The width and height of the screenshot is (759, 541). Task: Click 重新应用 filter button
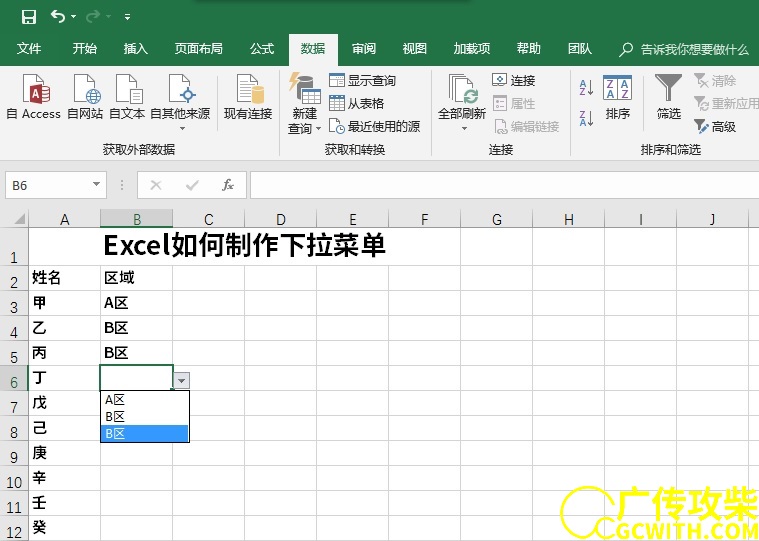point(726,103)
